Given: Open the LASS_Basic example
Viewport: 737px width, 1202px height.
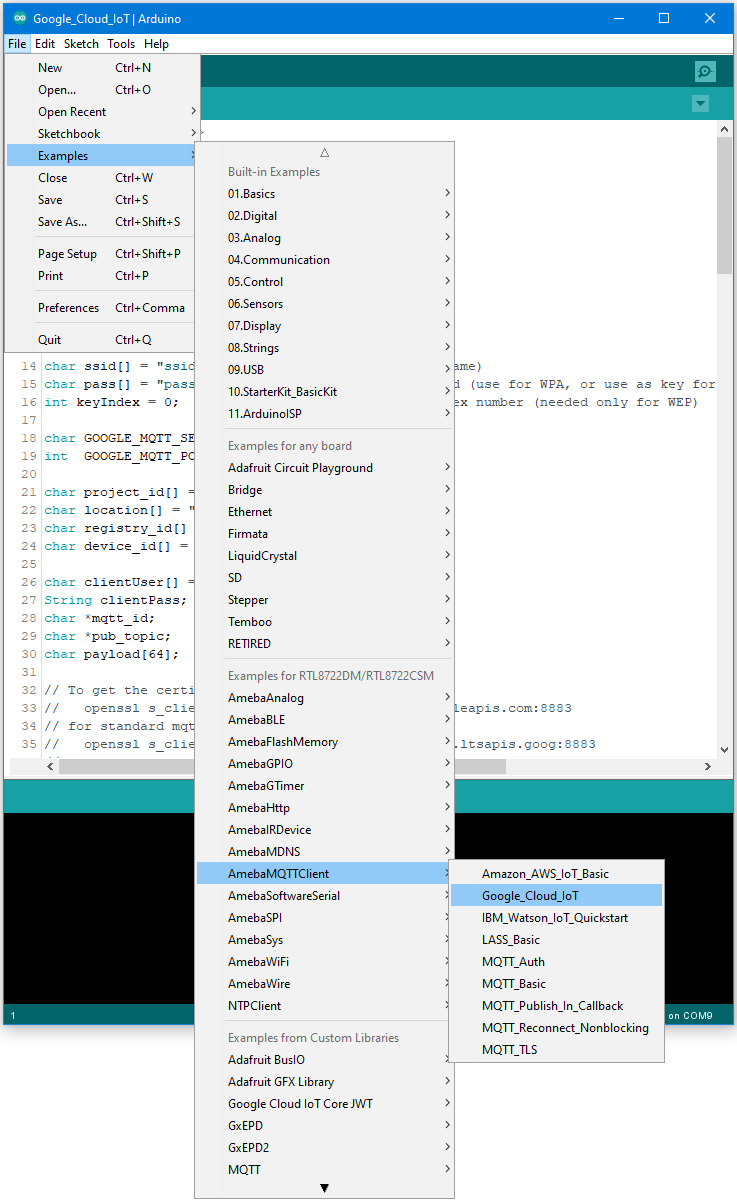Looking at the screenshot, I should (556, 940).
